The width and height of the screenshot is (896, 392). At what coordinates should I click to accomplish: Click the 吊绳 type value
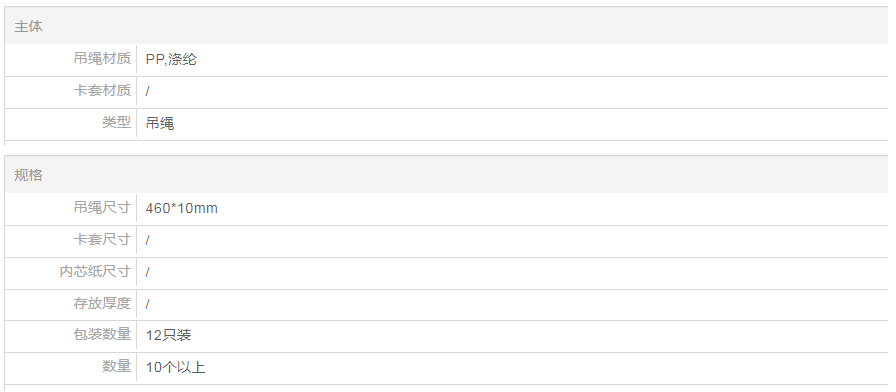tap(160, 123)
